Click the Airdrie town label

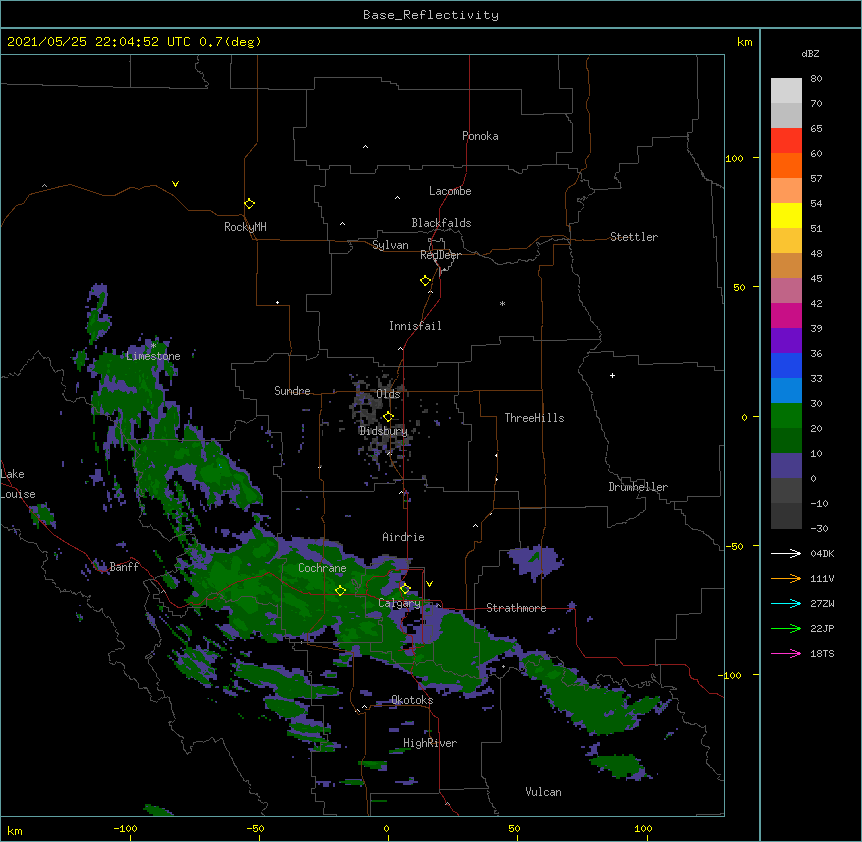click(404, 537)
